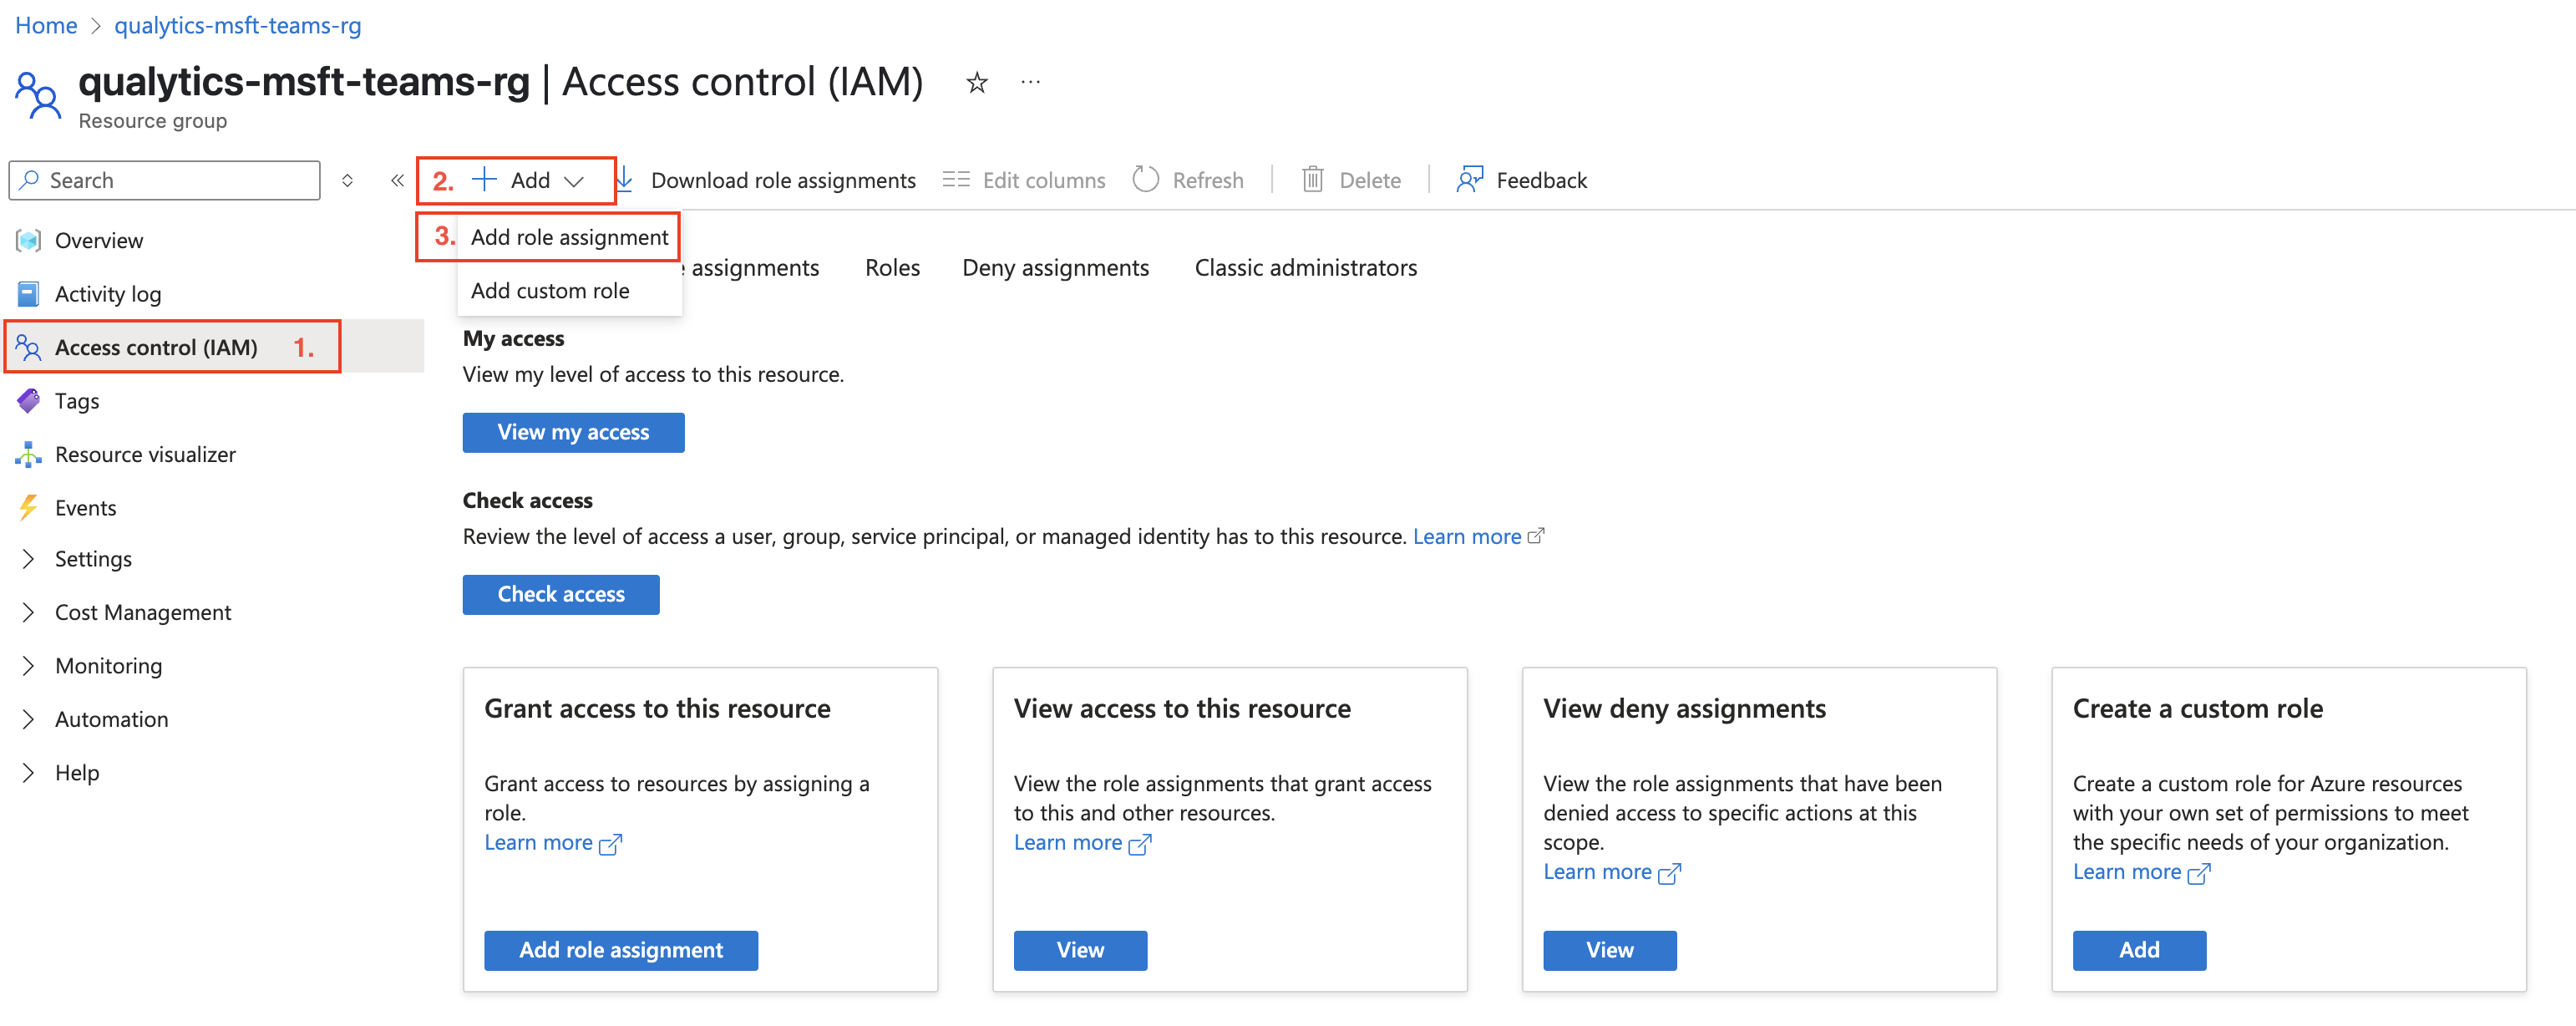Click the Feedback toolbar label
2576x1026 pixels.
coord(1541,180)
